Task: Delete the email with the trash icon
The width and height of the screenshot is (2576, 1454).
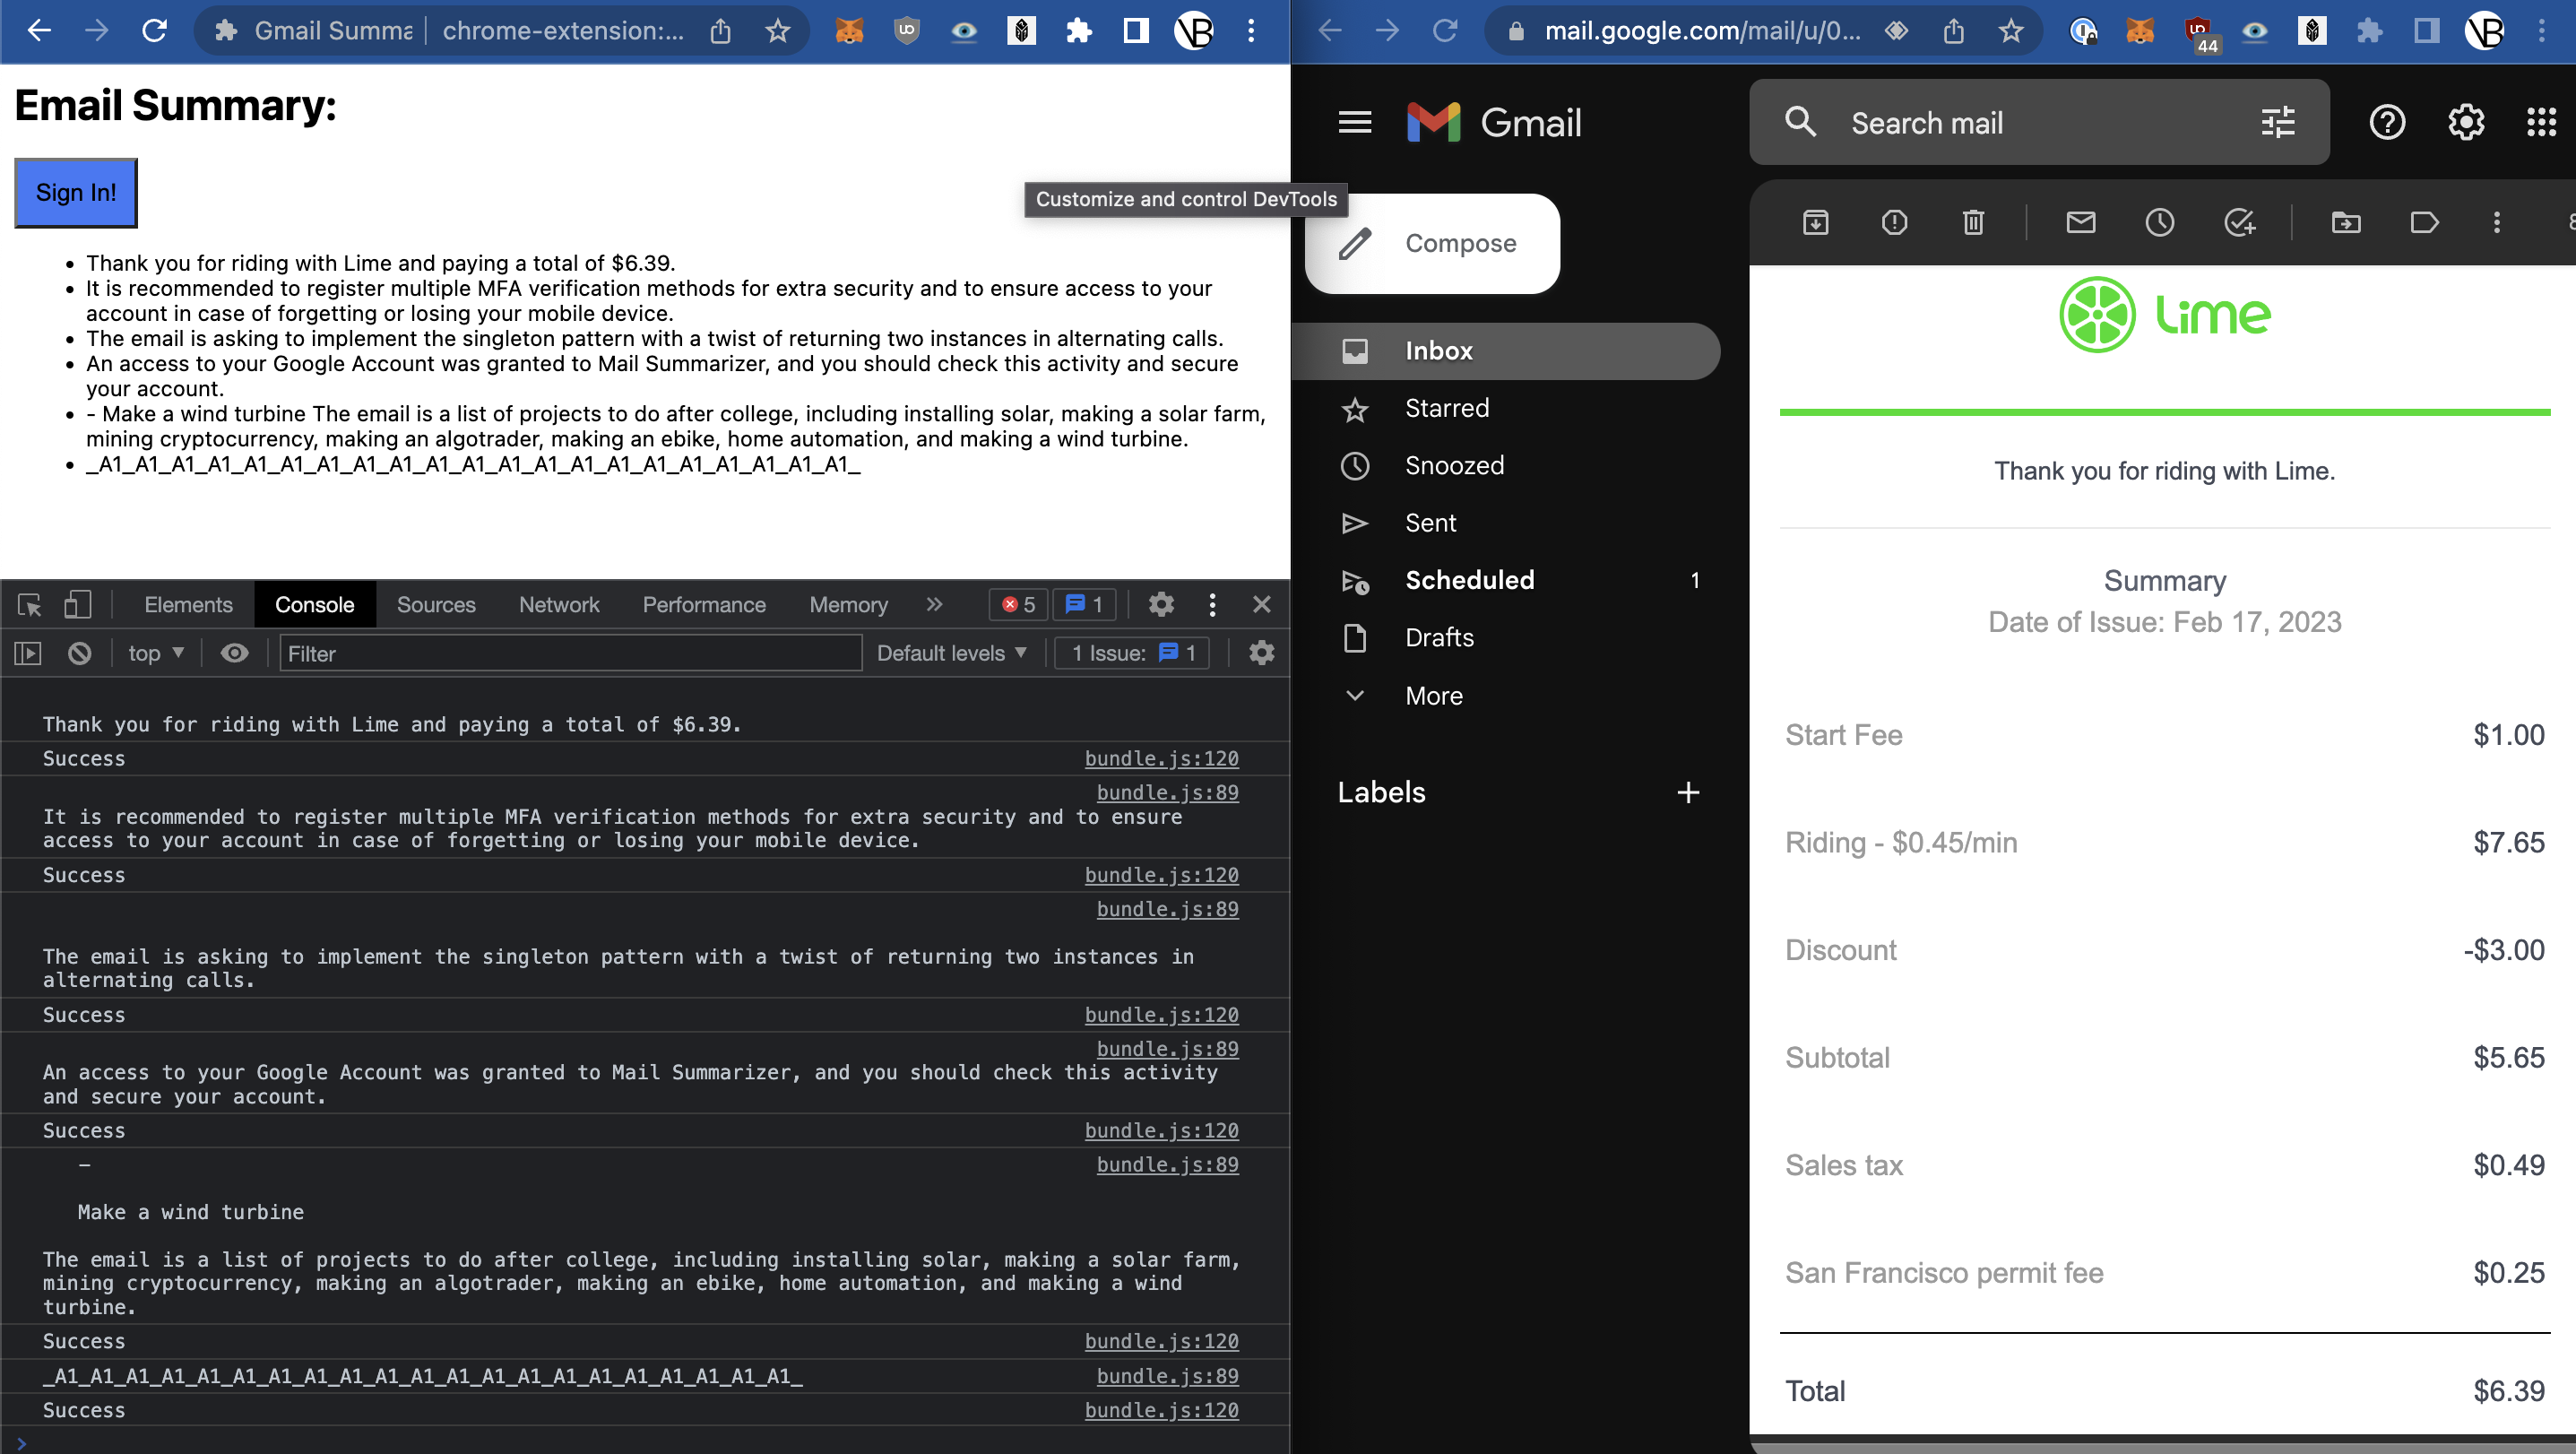Action: click(1972, 222)
